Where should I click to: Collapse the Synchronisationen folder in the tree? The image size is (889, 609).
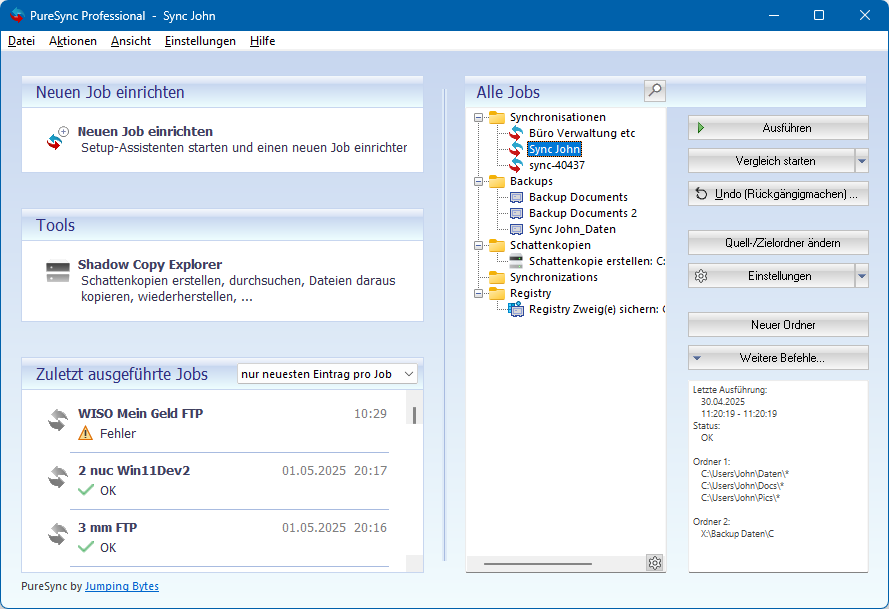tap(479, 117)
